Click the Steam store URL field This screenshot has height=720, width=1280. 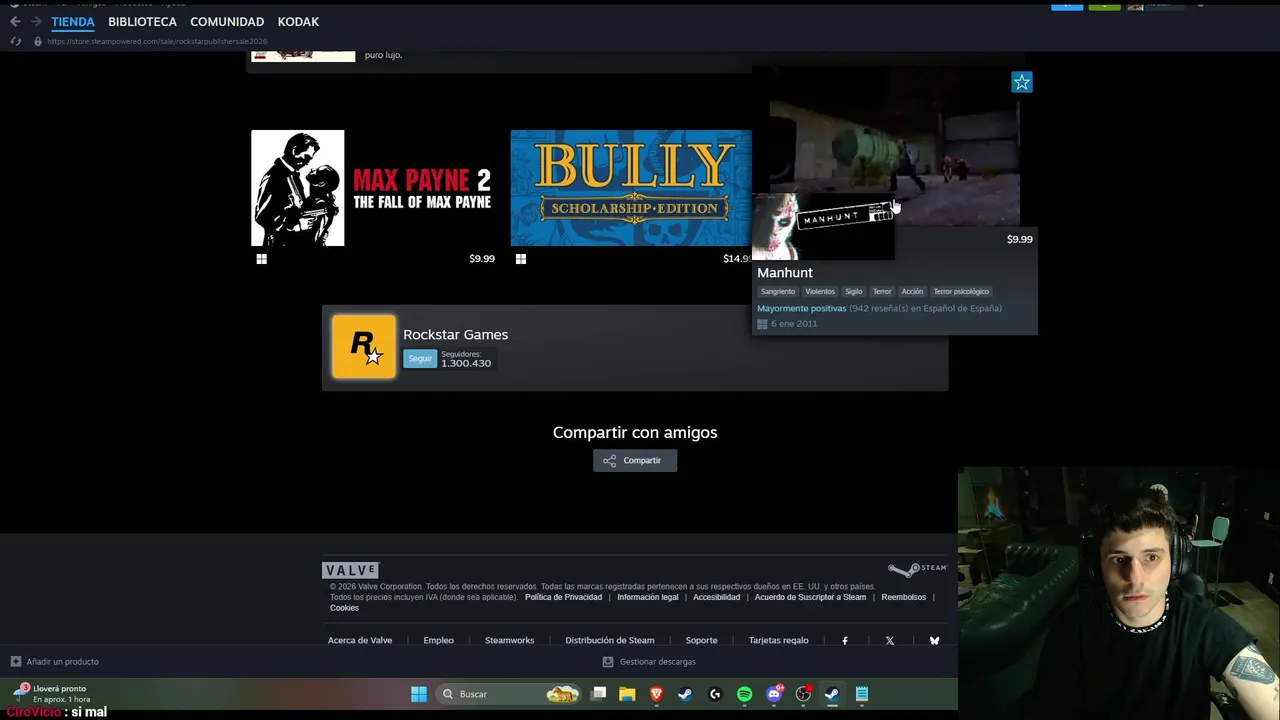tap(157, 41)
